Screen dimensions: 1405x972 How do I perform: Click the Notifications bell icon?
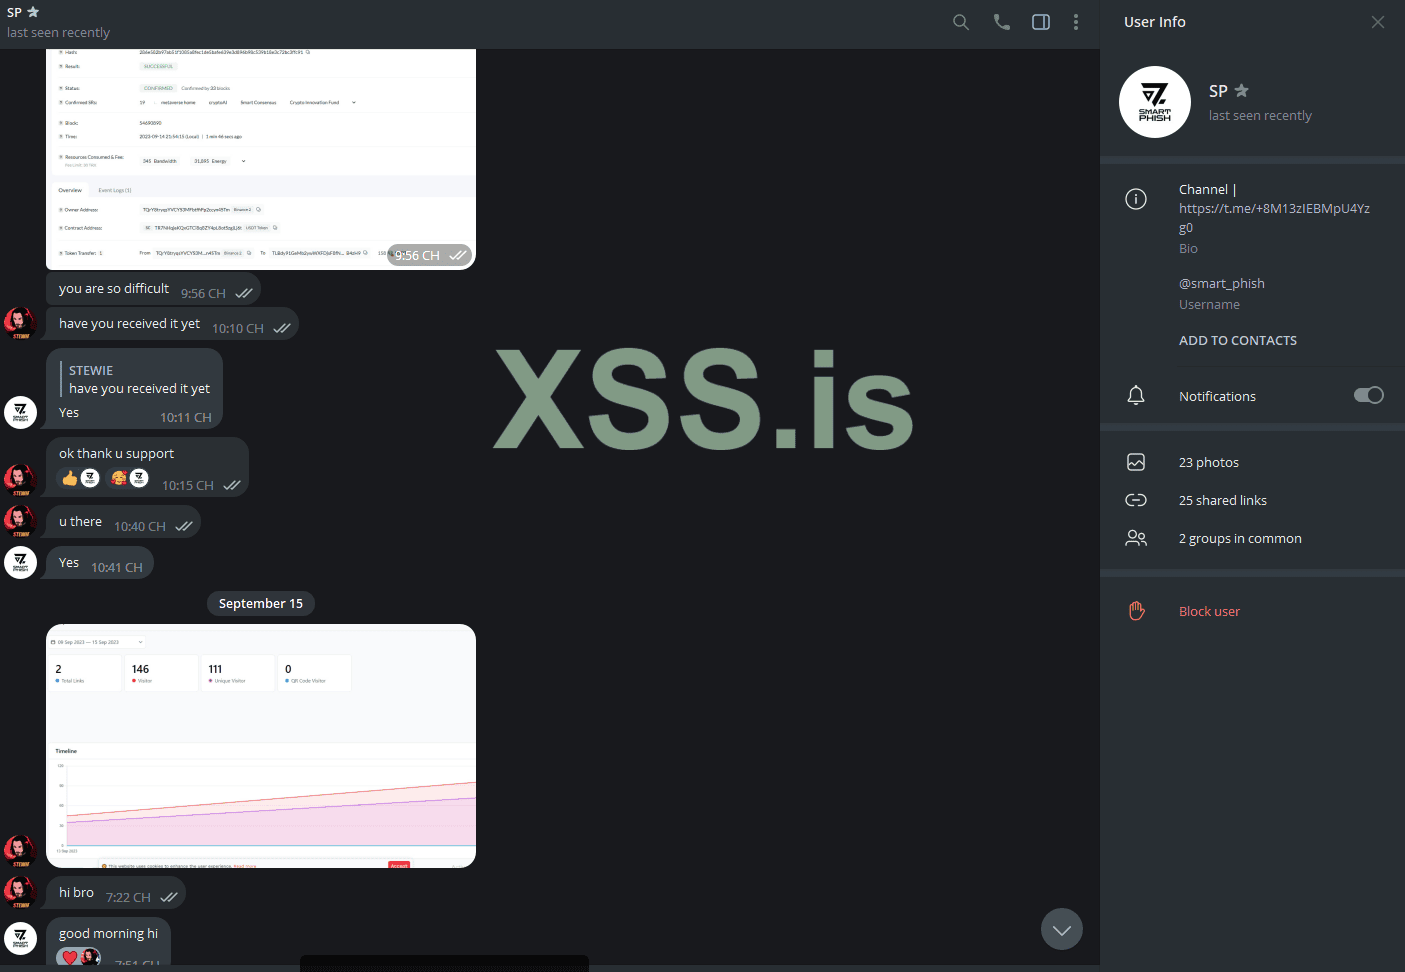(x=1136, y=396)
